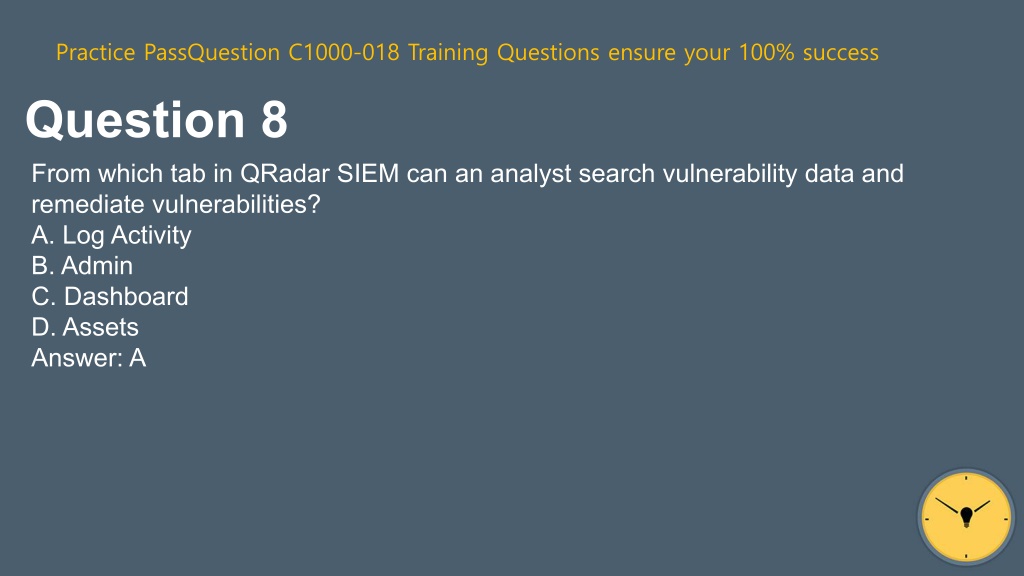Click the 'Answer: A' line
1024x576 pixels.
tap(89, 358)
